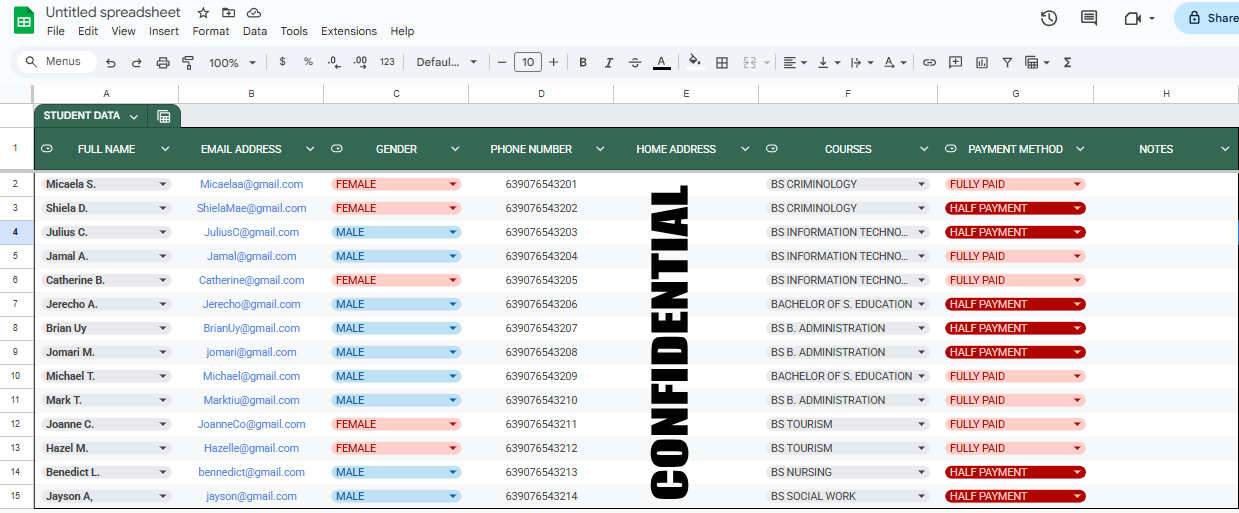Insert a chart

point(982,62)
